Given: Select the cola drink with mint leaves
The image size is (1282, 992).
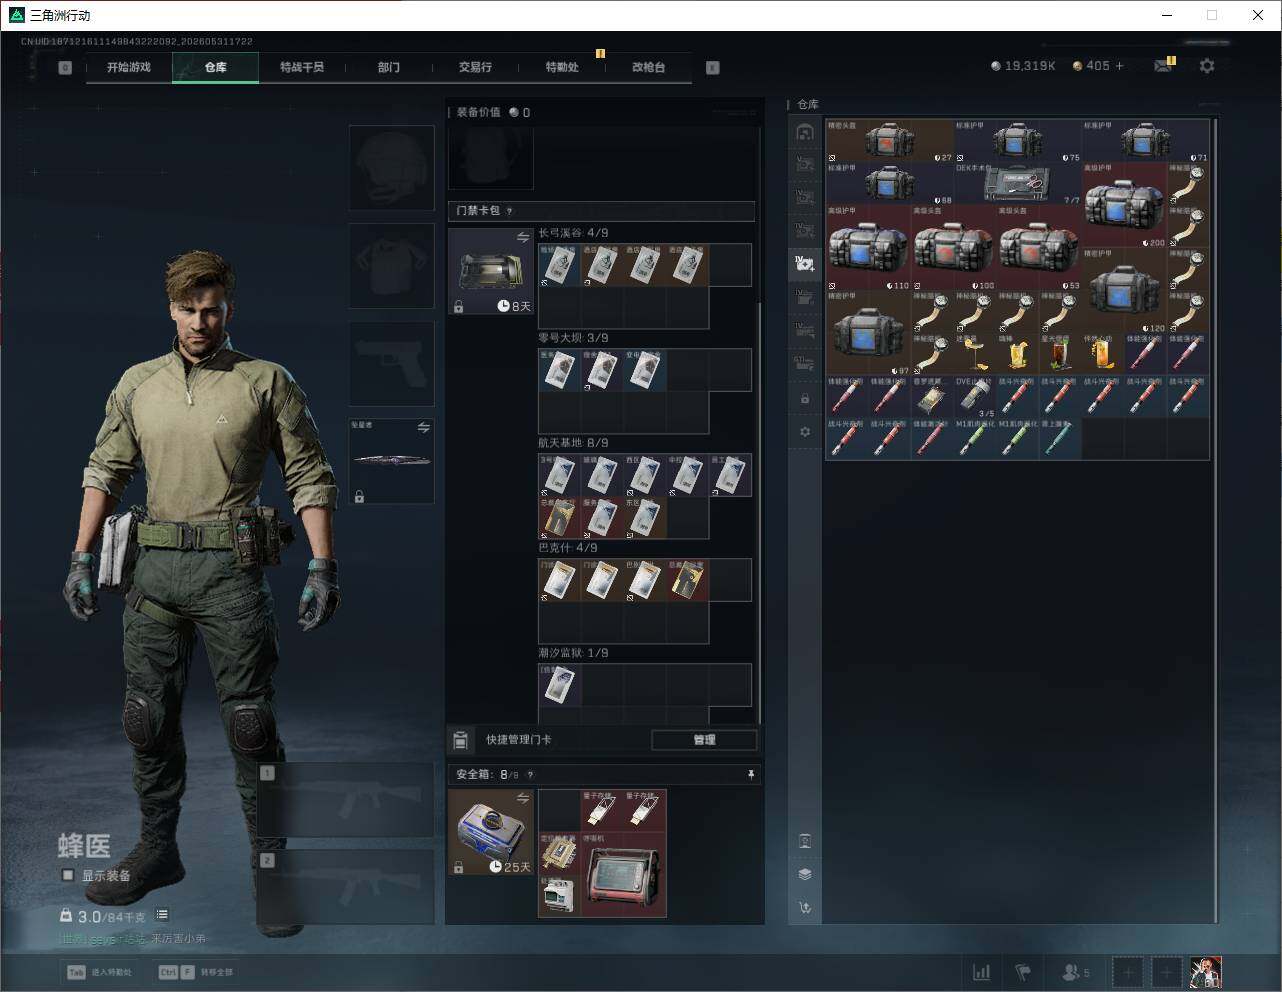Looking at the screenshot, I should 1060,355.
